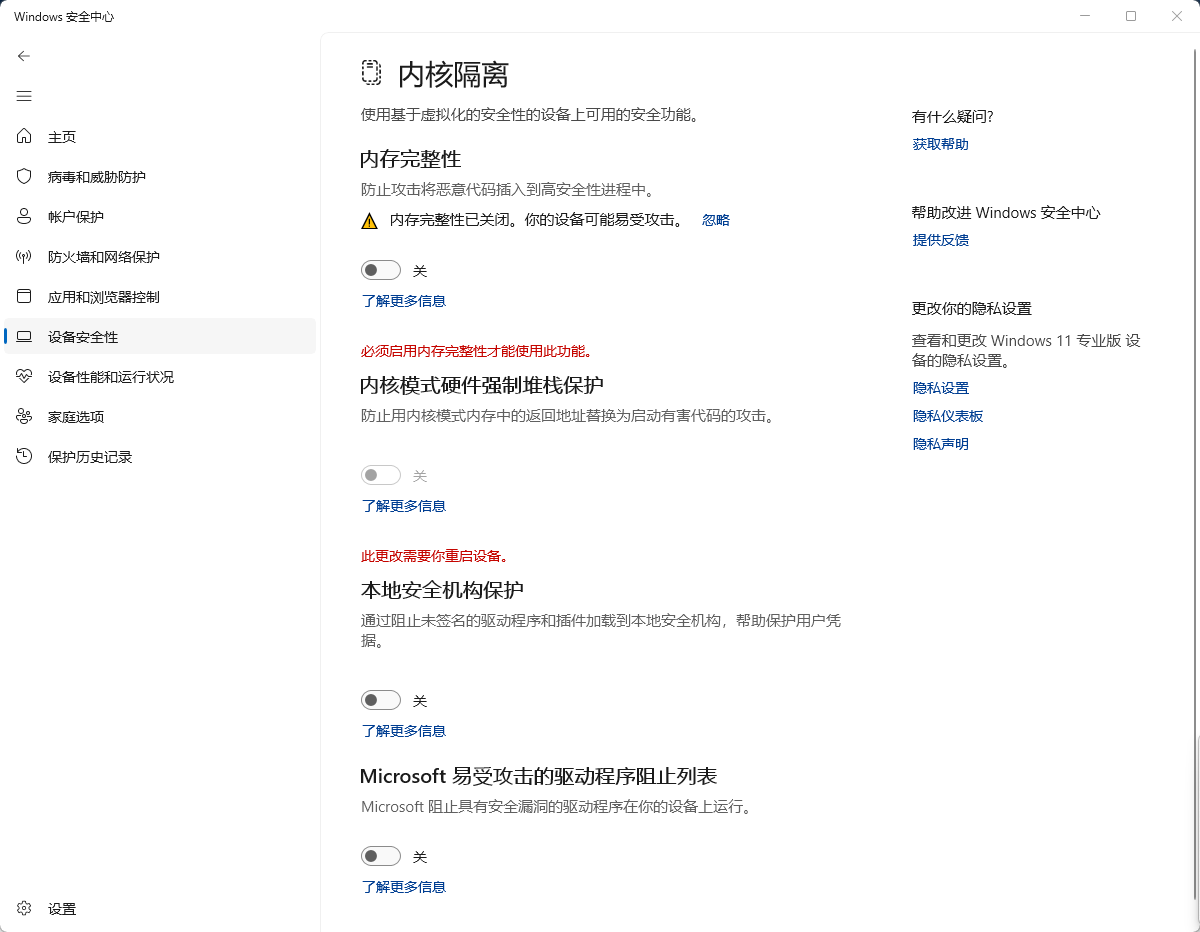This screenshot has height=932, width=1200.
Task: Click the family icon for 家庭选项
Action: [x=25, y=417]
